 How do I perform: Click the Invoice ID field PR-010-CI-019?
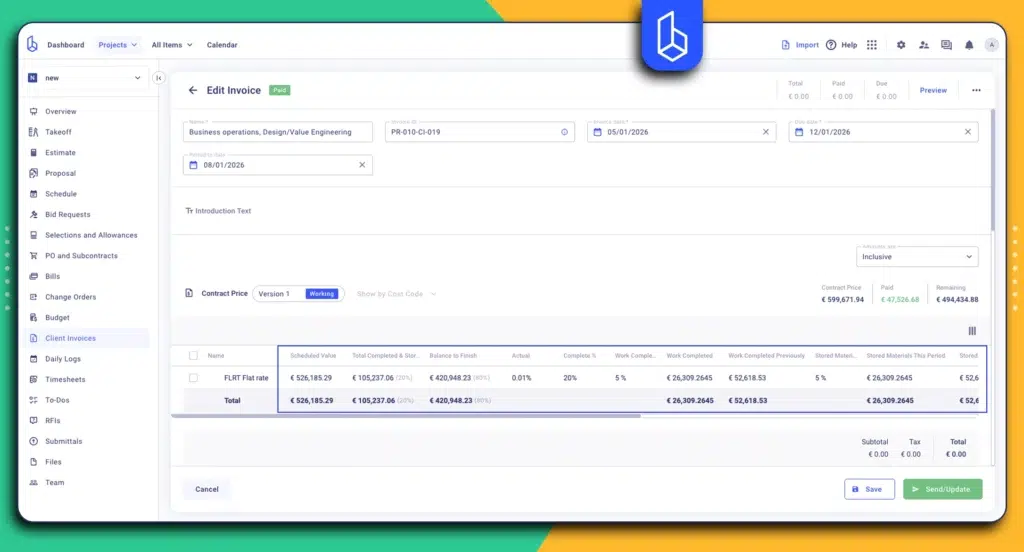click(x=479, y=132)
